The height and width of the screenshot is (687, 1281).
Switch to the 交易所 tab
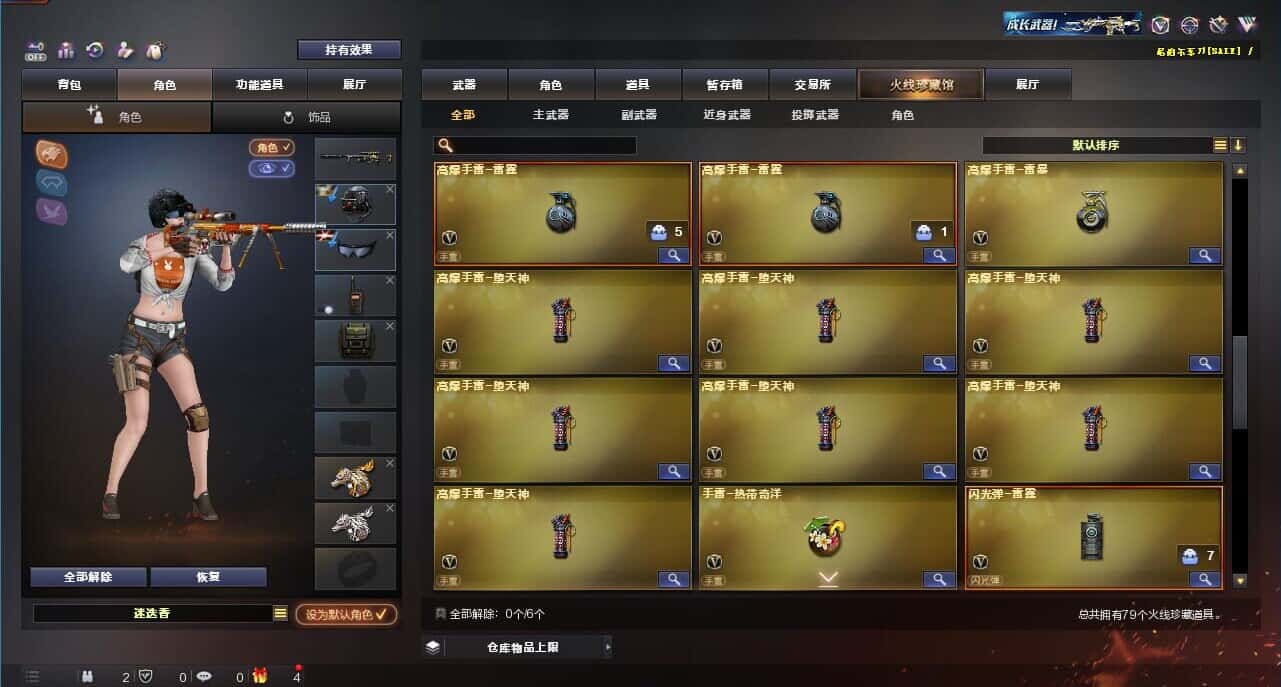pyautogui.click(x=813, y=85)
